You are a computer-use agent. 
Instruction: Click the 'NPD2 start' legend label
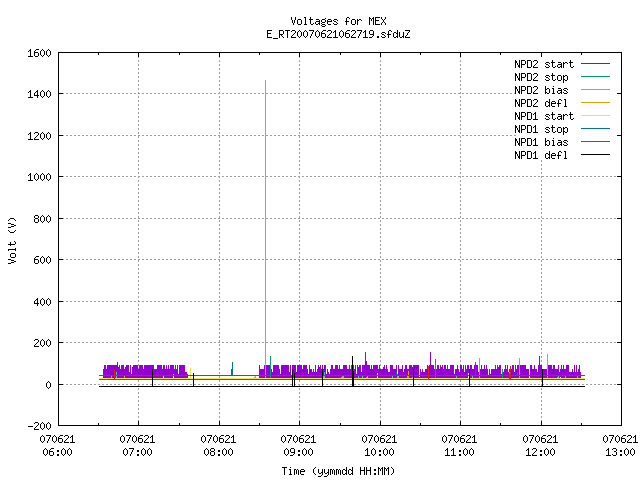pyautogui.click(x=544, y=64)
